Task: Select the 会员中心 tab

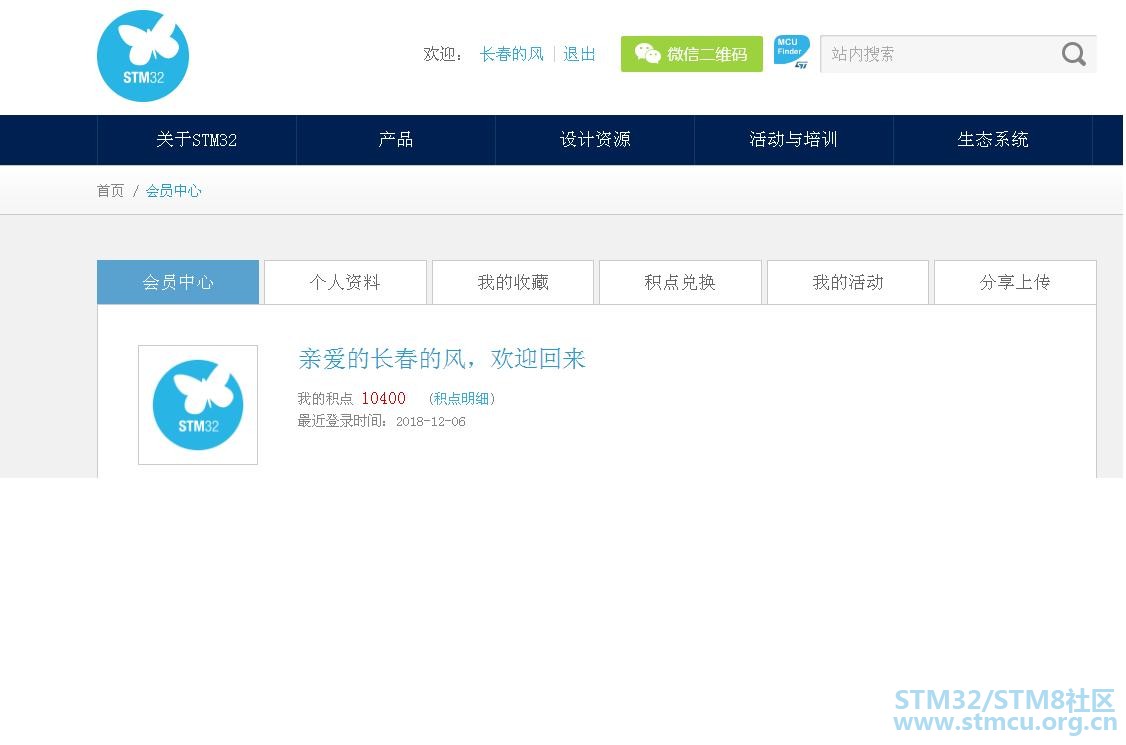Action: point(178,282)
